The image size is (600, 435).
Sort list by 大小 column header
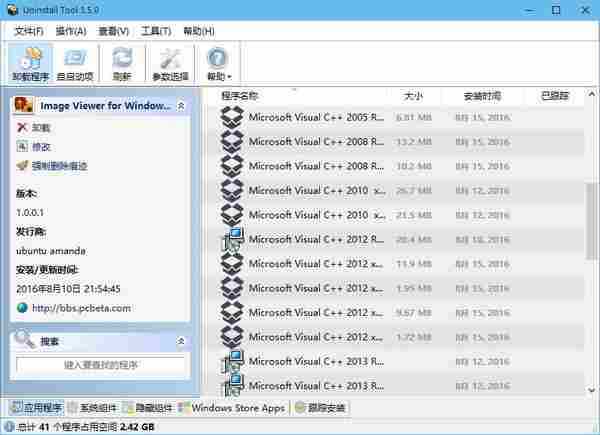coord(414,96)
